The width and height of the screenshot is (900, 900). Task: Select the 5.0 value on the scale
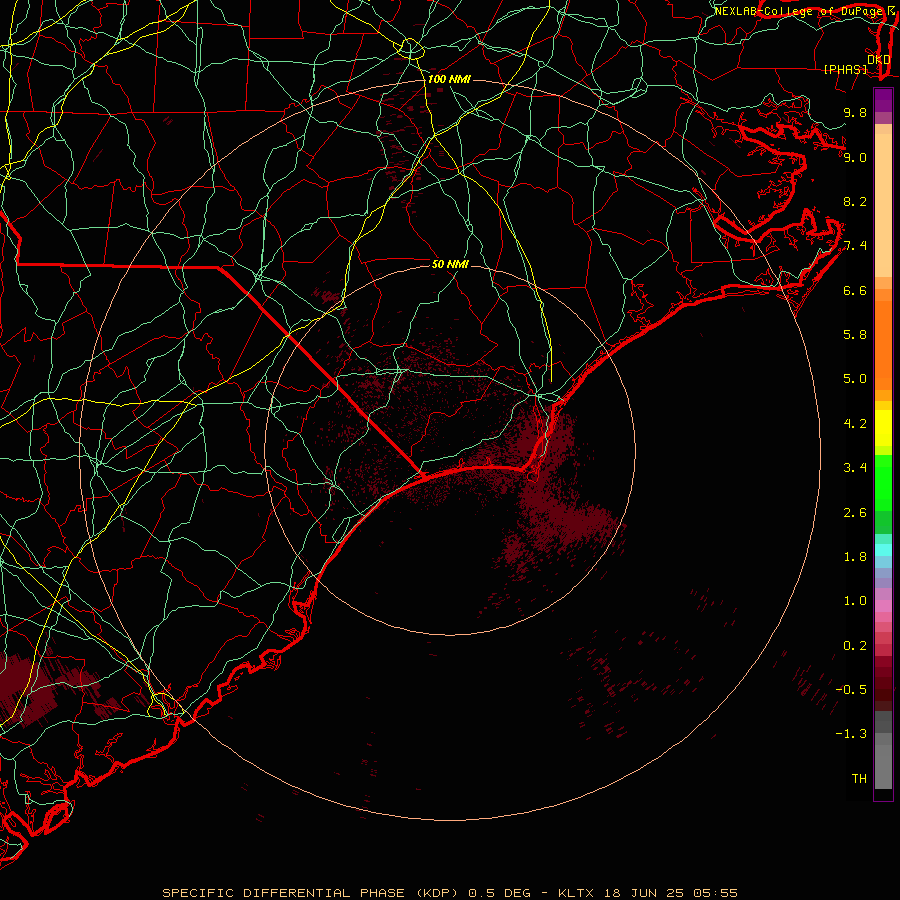pyautogui.click(x=855, y=379)
